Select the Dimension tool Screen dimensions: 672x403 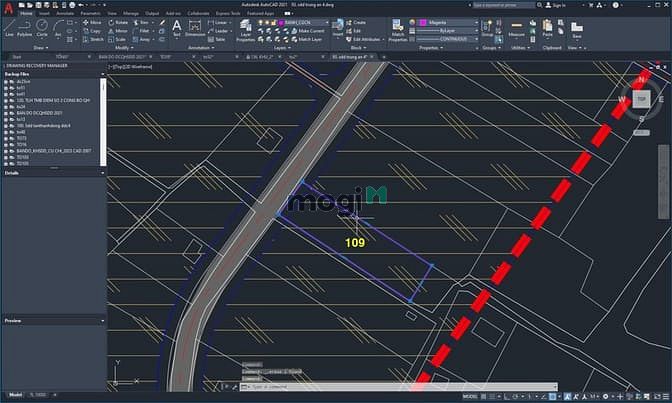[195, 28]
